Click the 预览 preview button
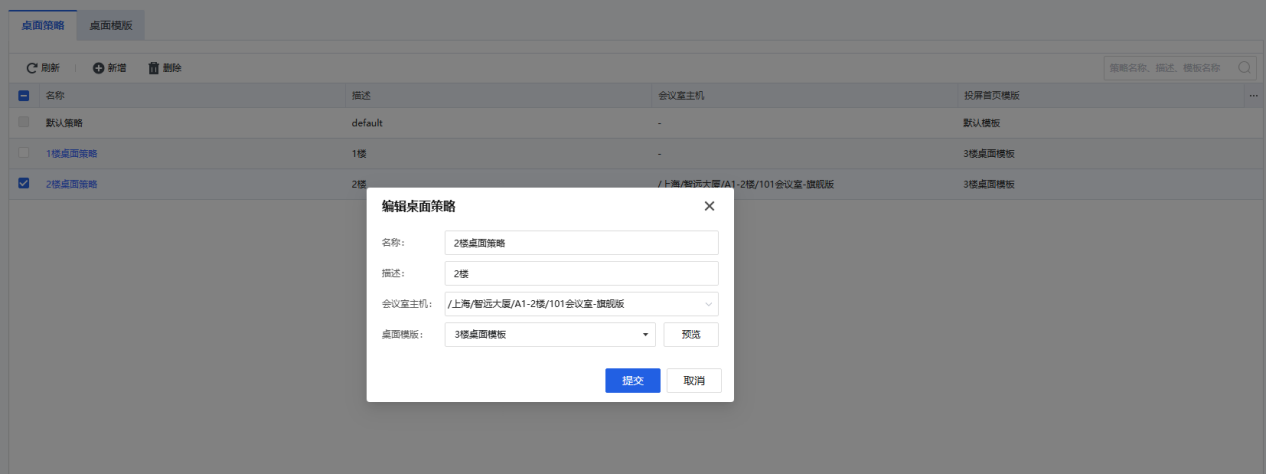Viewport: 1266px width, 474px height. [691, 335]
